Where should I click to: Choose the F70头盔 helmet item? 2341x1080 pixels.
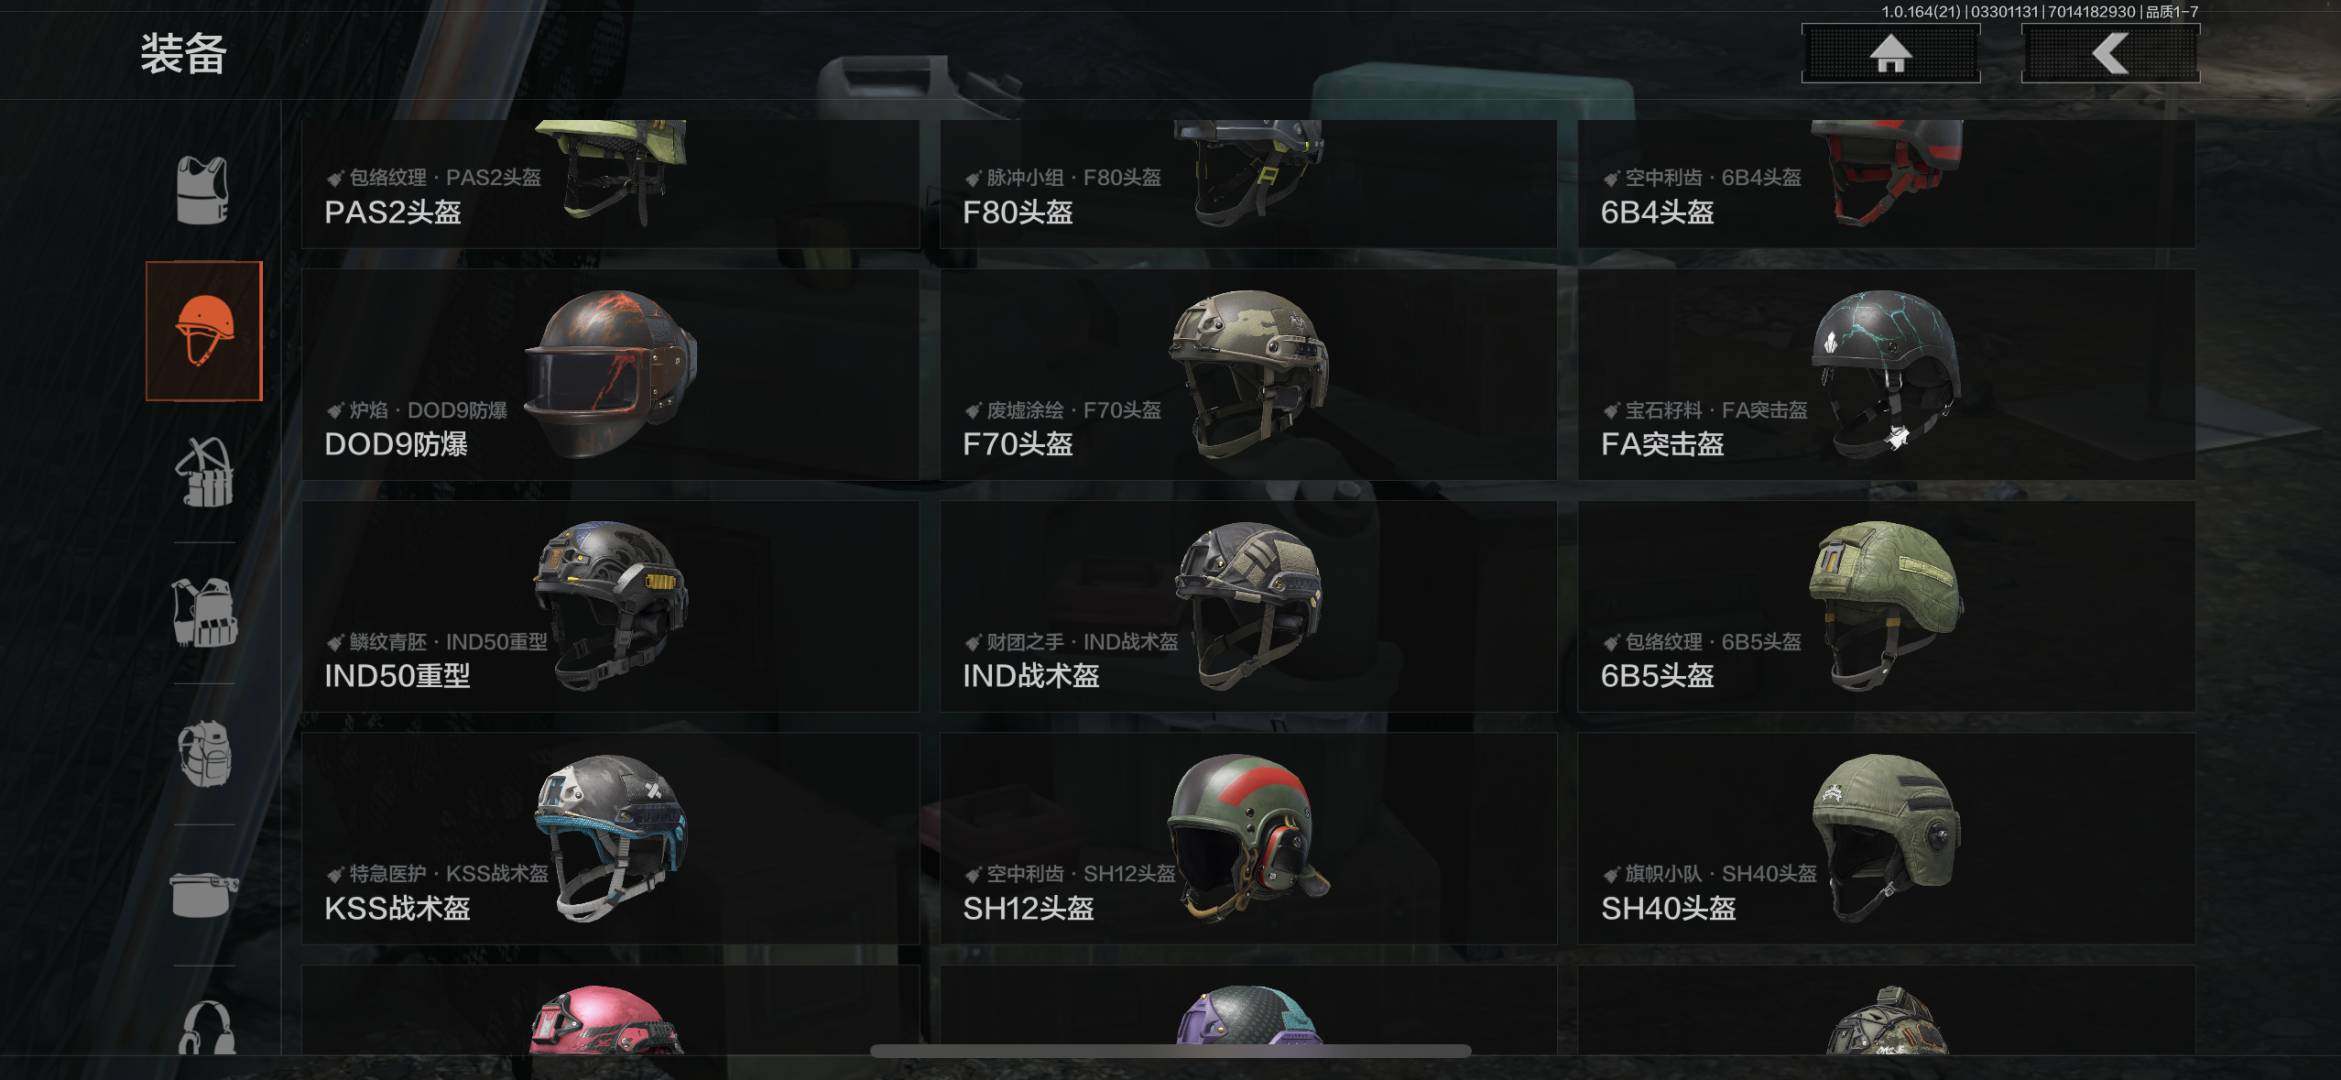[1248, 374]
